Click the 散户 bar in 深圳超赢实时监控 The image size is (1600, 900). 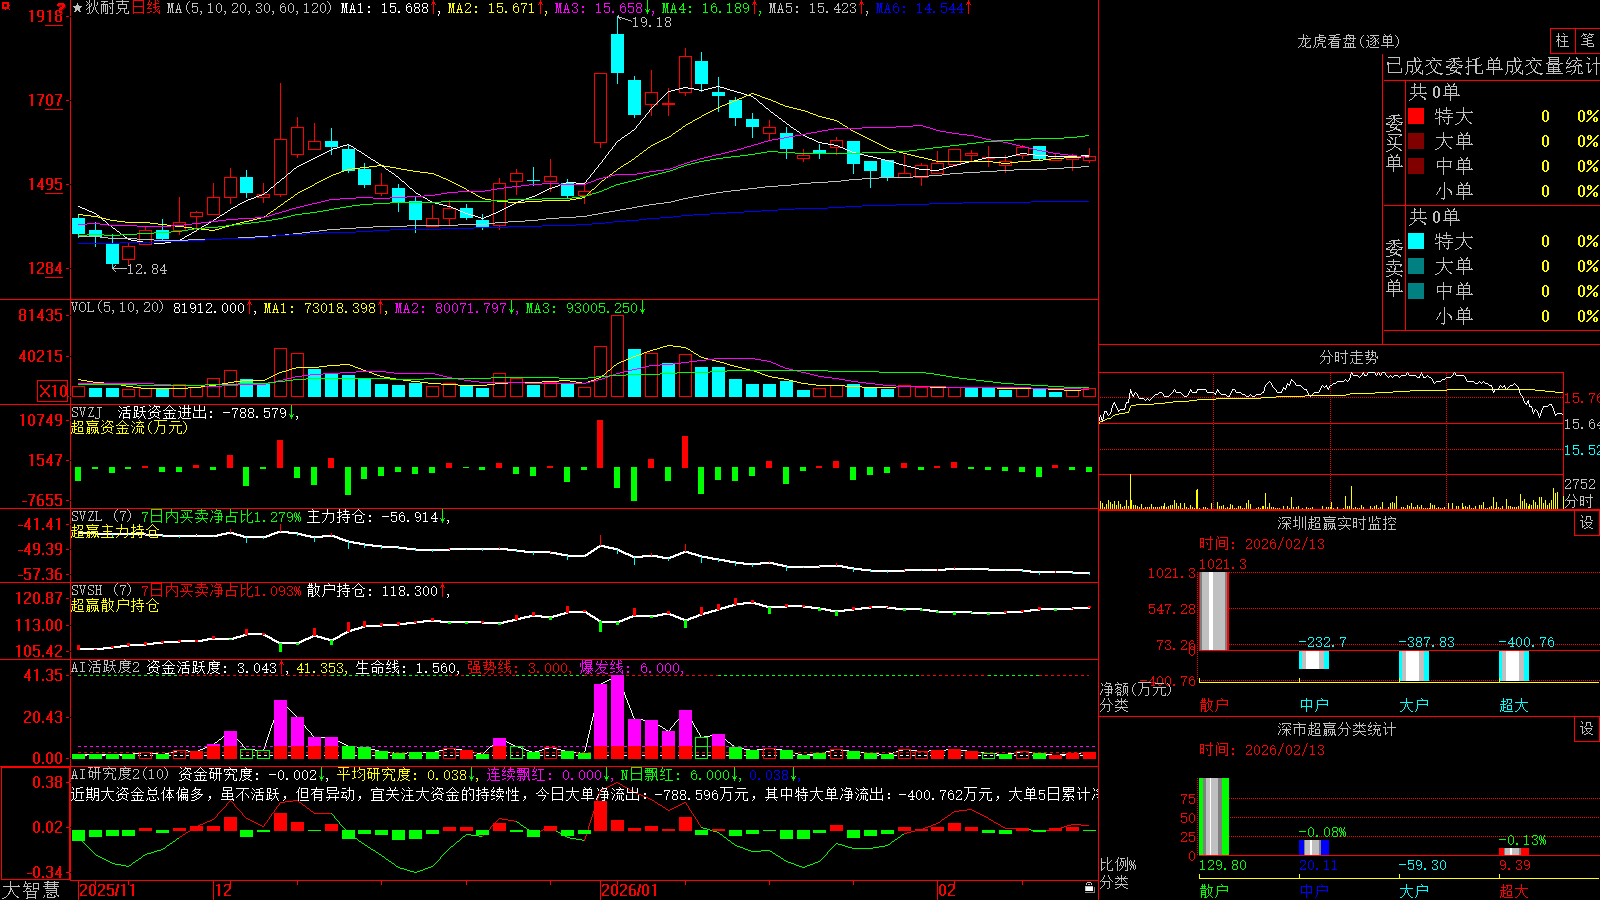[x=1213, y=611]
